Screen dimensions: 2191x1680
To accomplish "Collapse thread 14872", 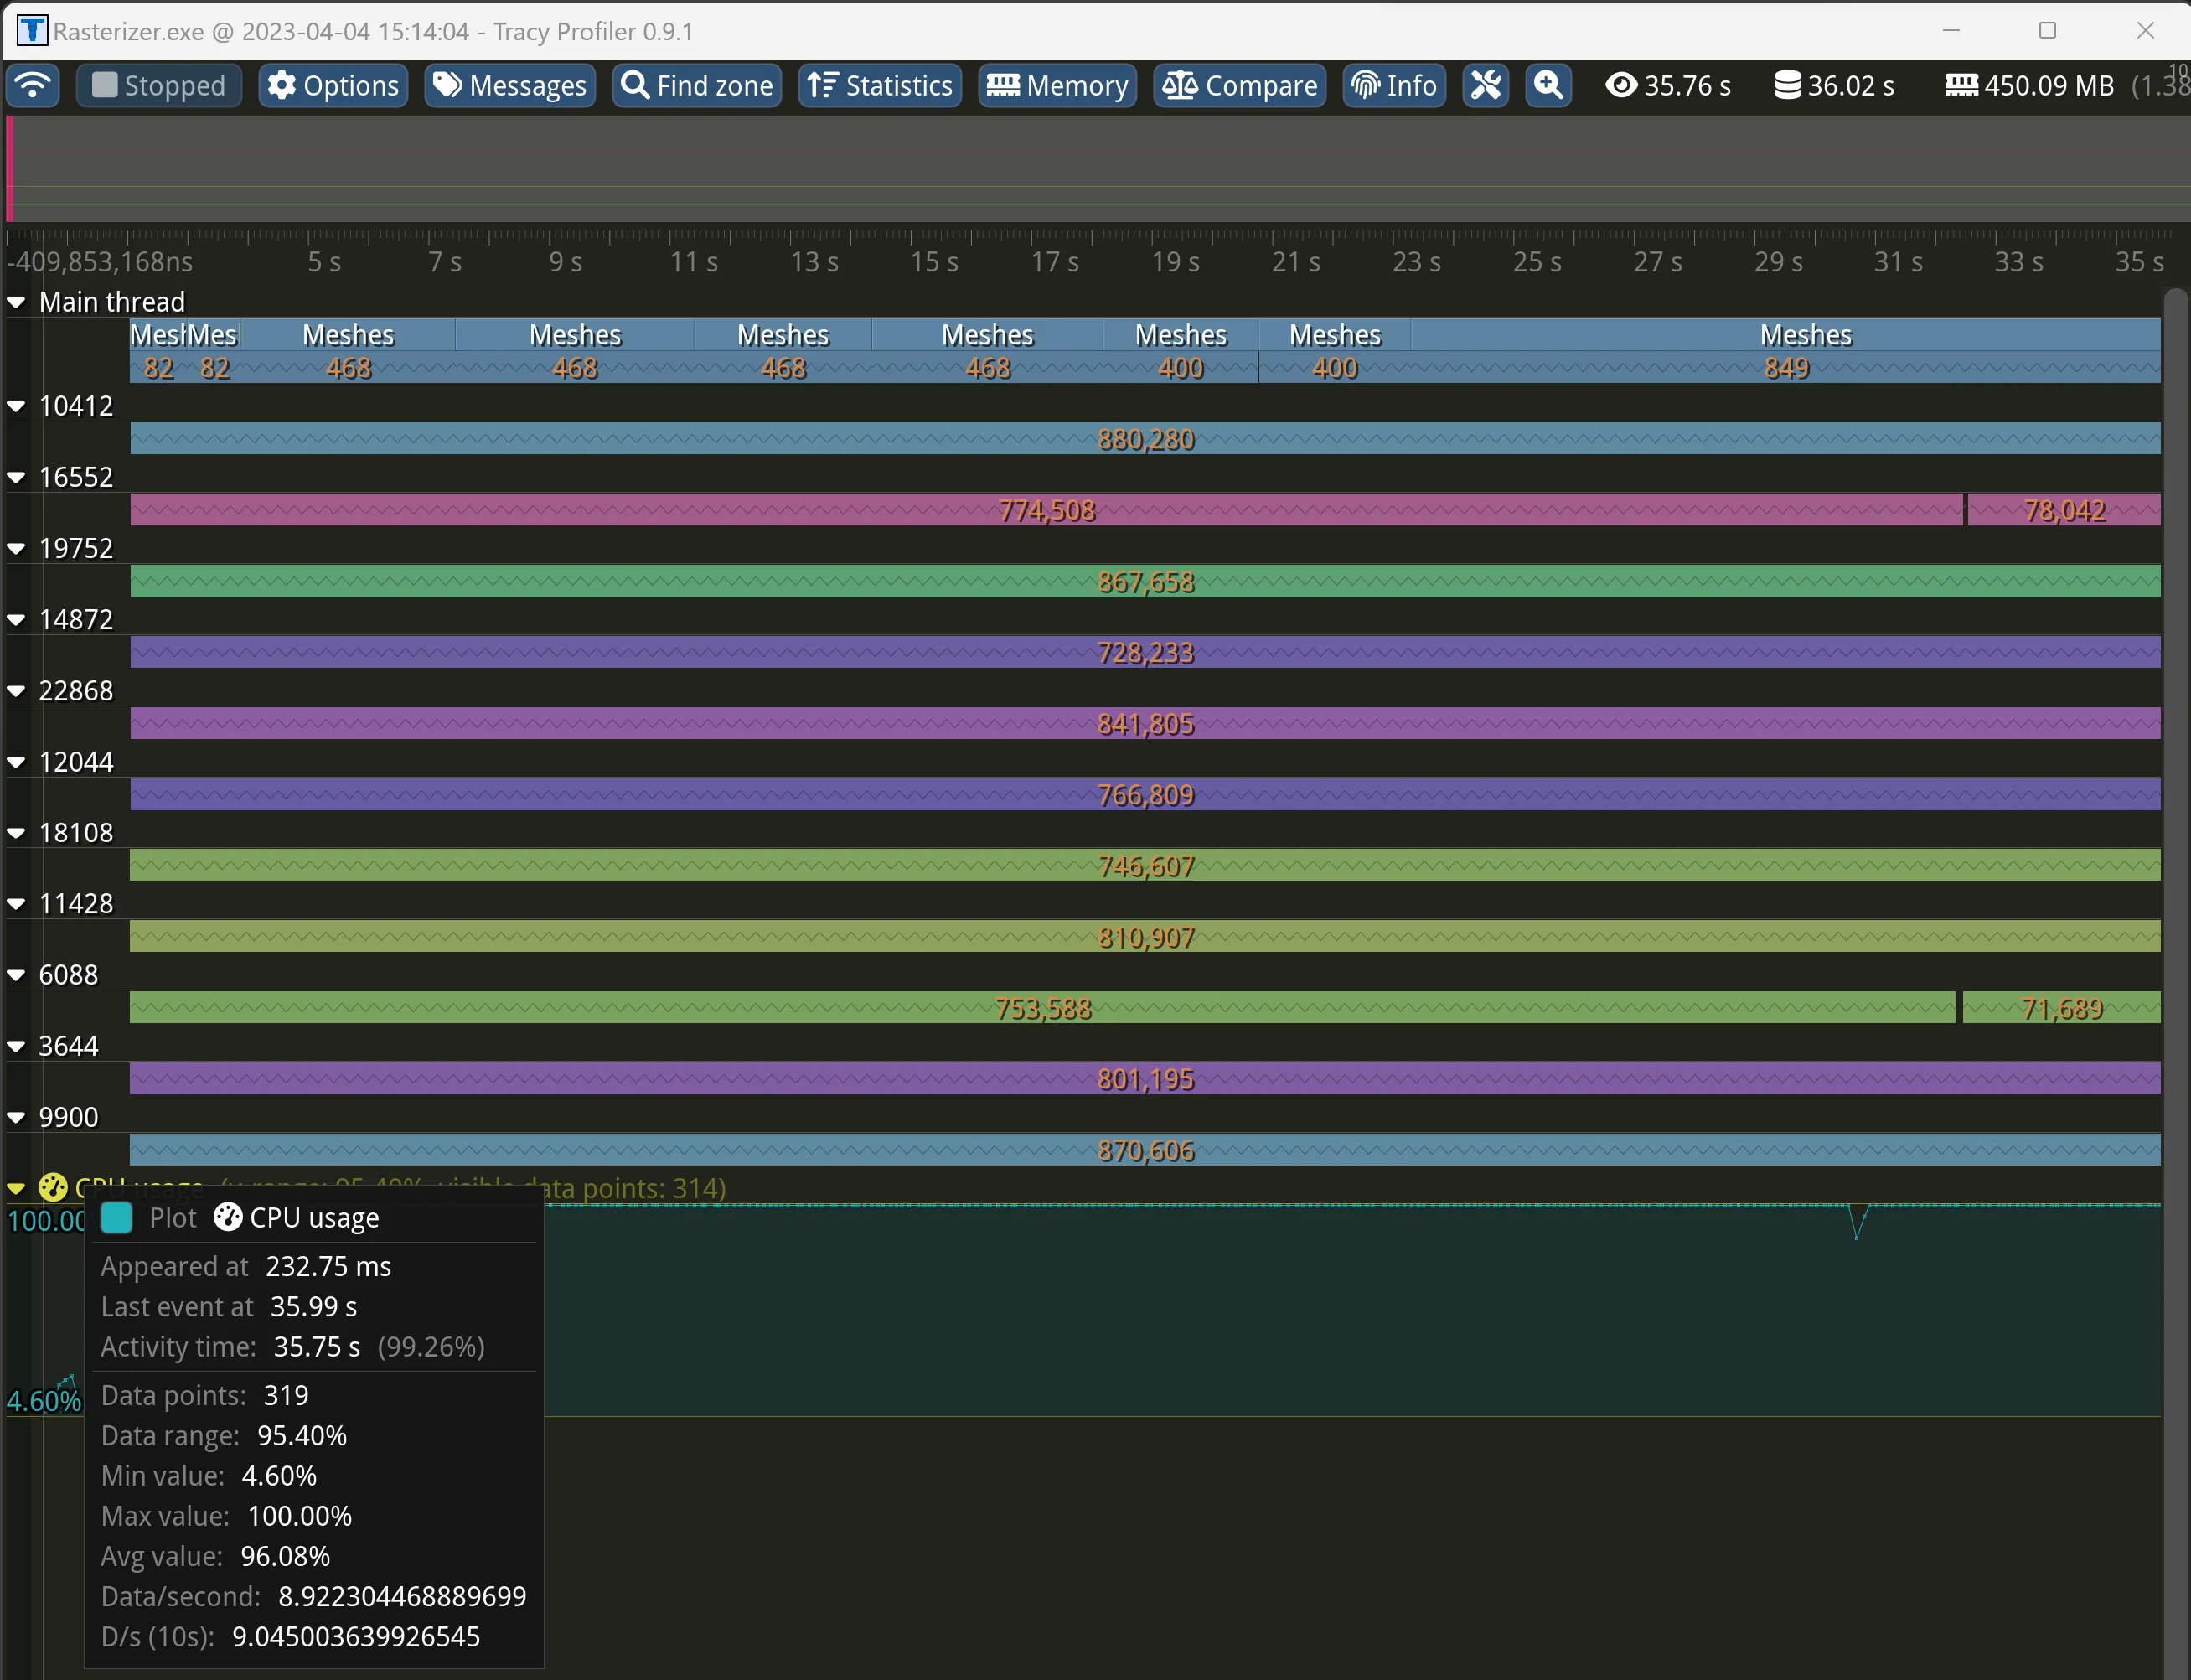I will click(x=16, y=619).
